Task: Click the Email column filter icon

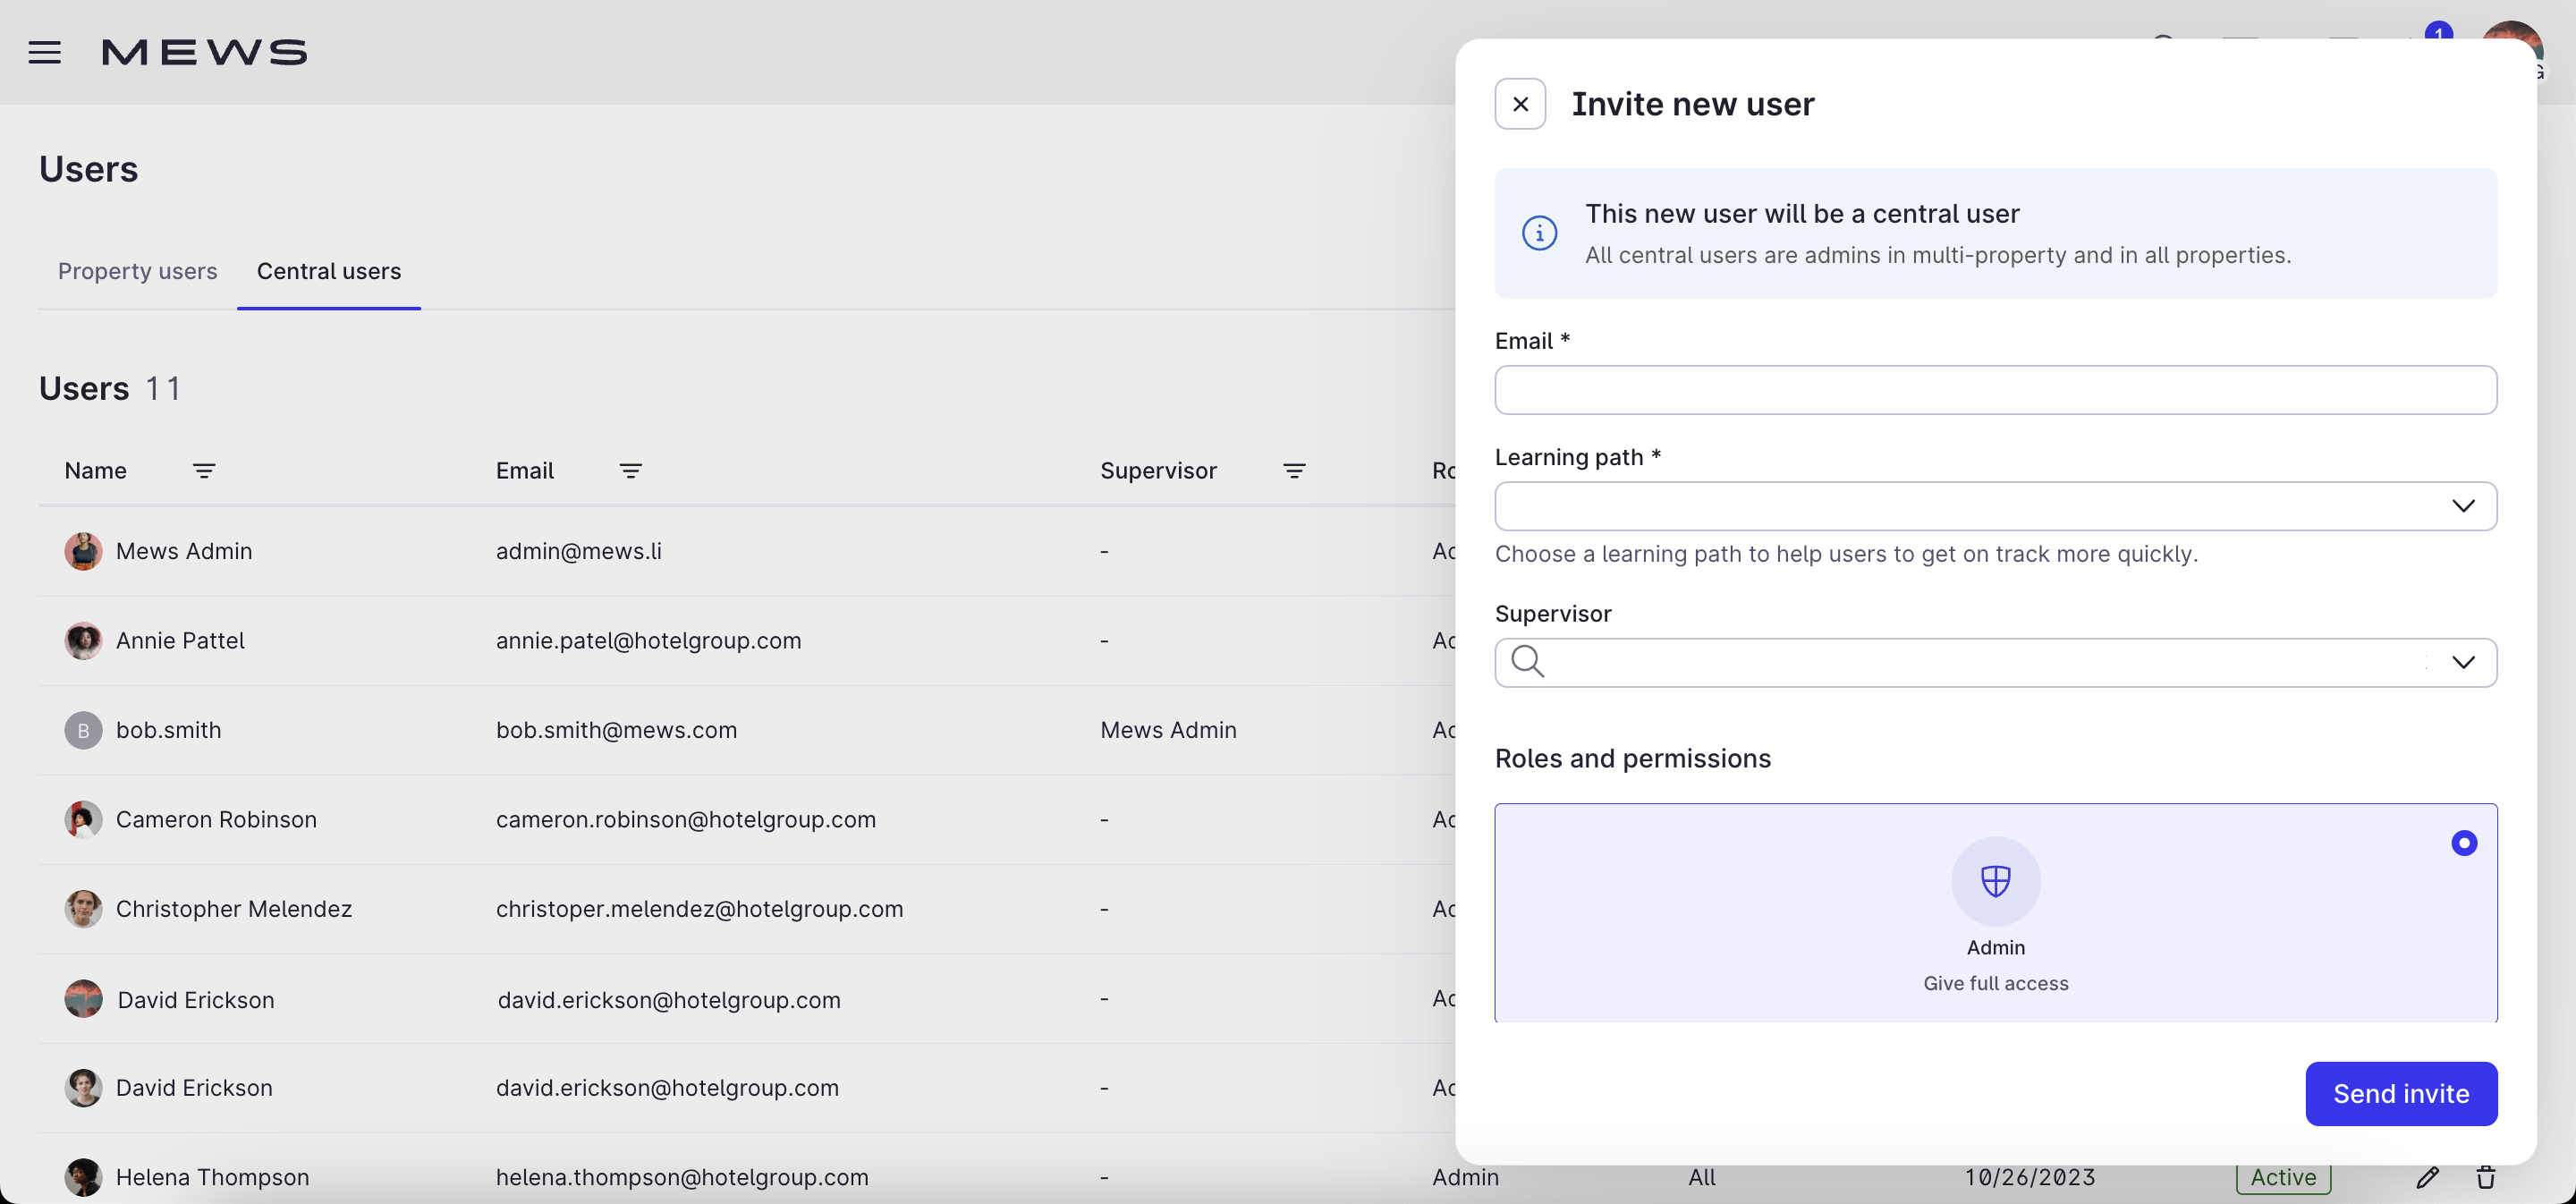Action: click(x=630, y=471)
